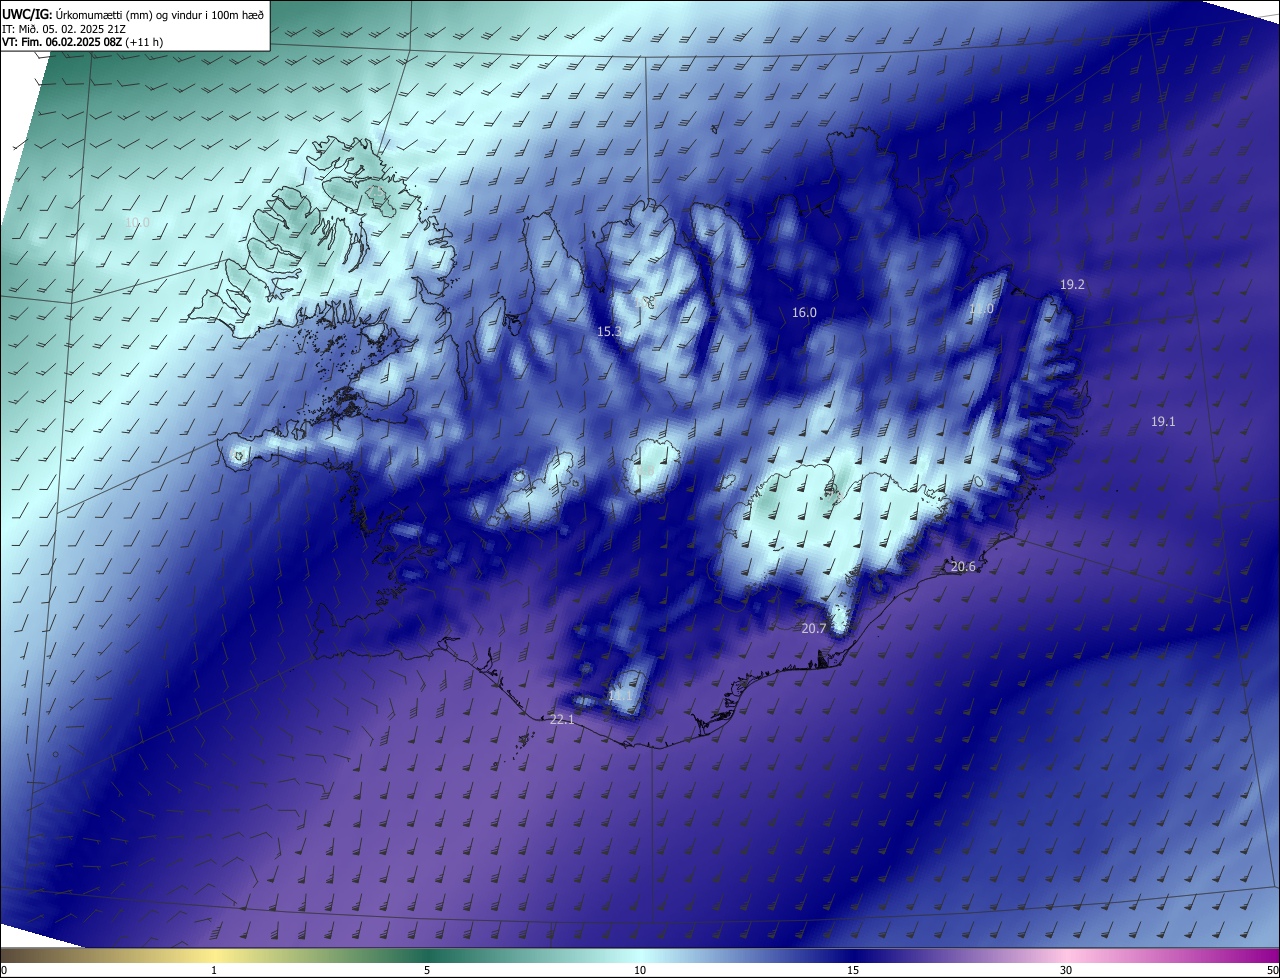The height and width of the screenshot is (978, 1280).
Task: Select the 5 tick on the color scale
Action: point(427,970)
